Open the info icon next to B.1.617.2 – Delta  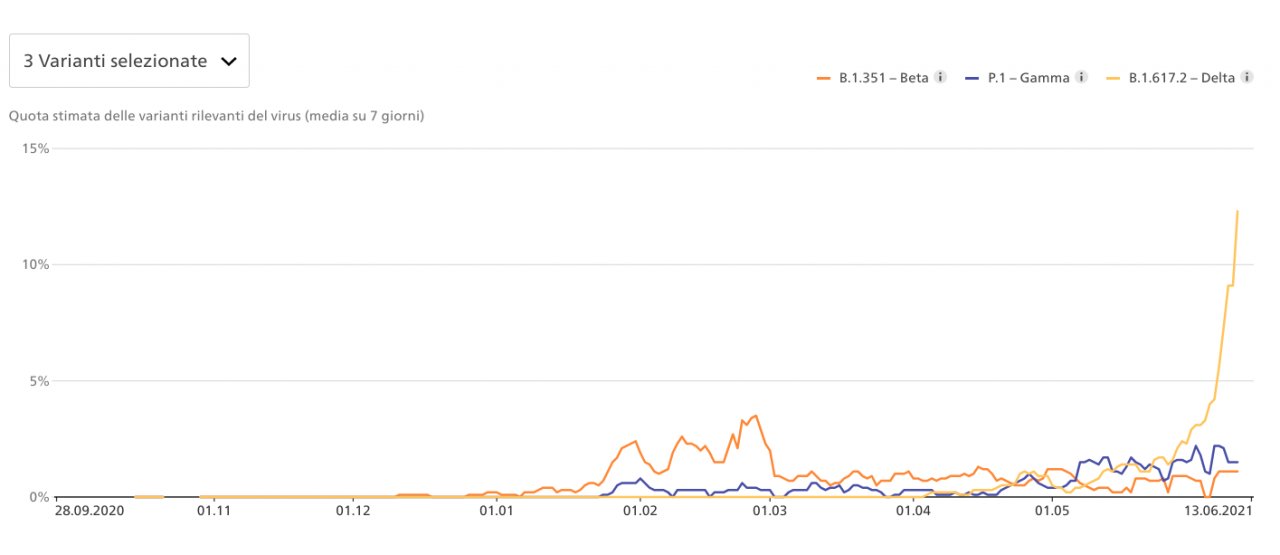click(x=1246, y=78)
